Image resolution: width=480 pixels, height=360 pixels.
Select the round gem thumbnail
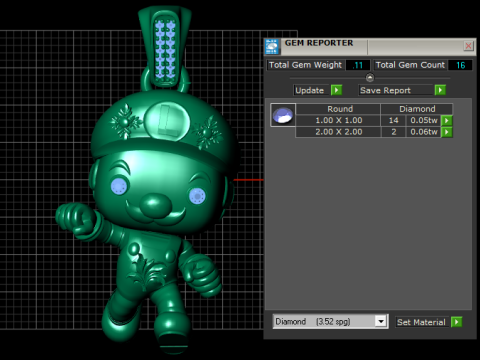click(x=283, y=115)
